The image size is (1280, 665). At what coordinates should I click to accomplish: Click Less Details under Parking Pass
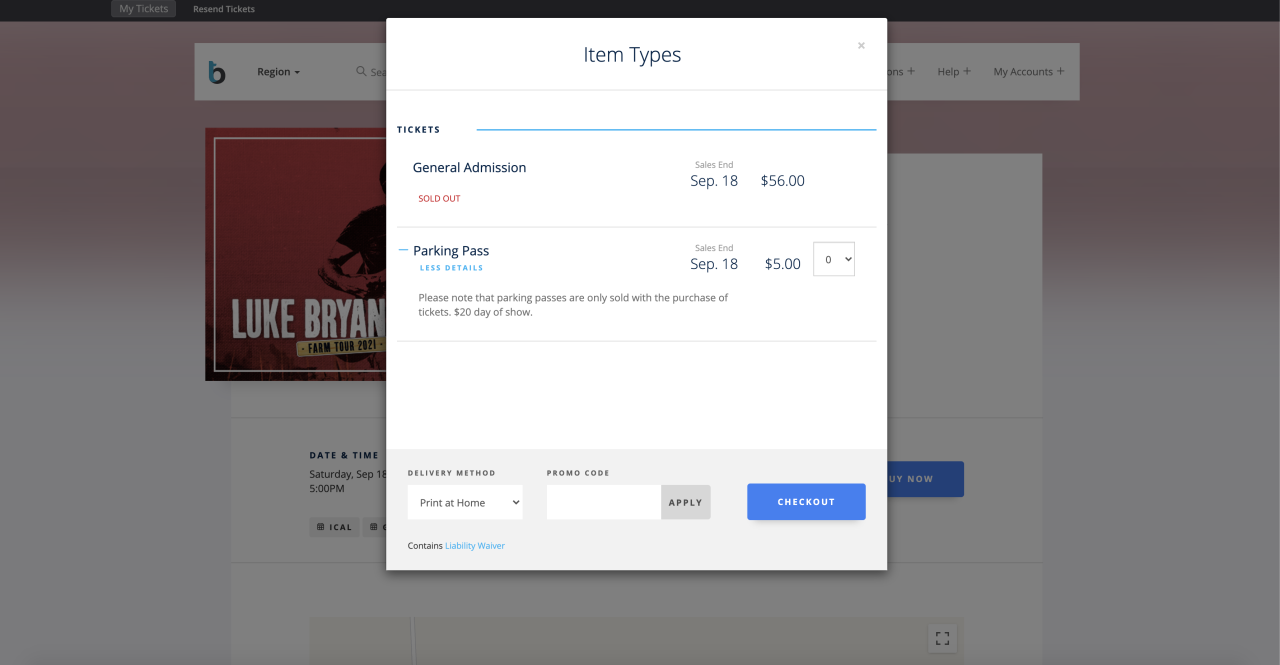(x=451, y=268)
